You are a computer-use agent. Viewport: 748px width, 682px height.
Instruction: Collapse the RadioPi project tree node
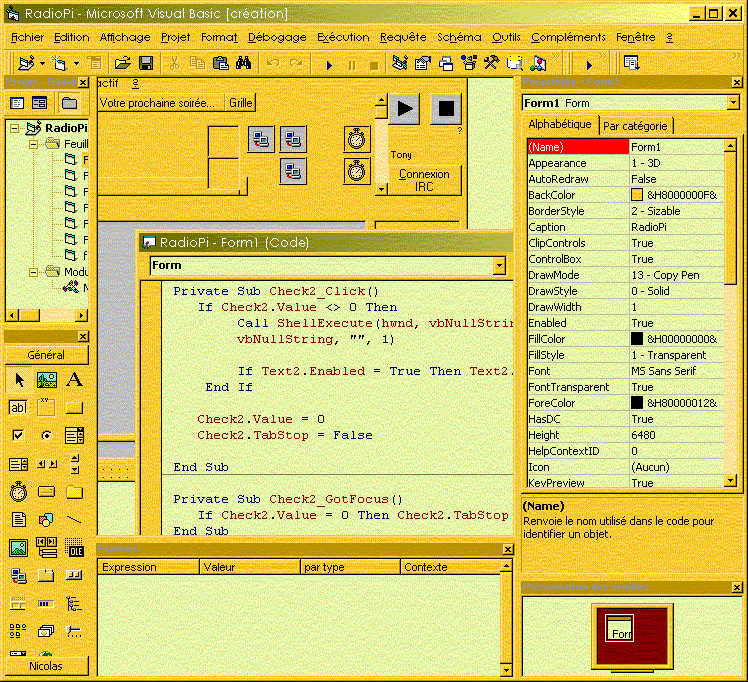(15, 128)
